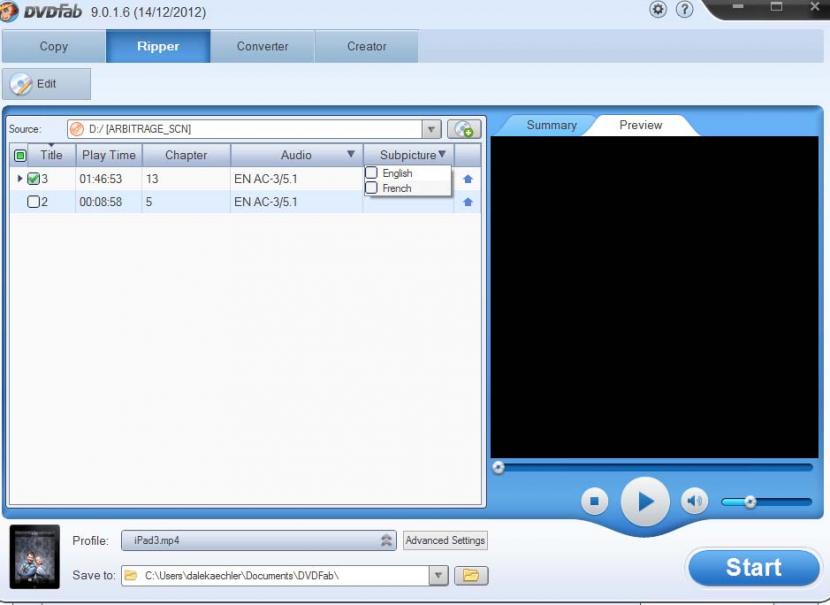Sort by the Play Time column header
The image size is (830, 605).
(x=109, y=155)
